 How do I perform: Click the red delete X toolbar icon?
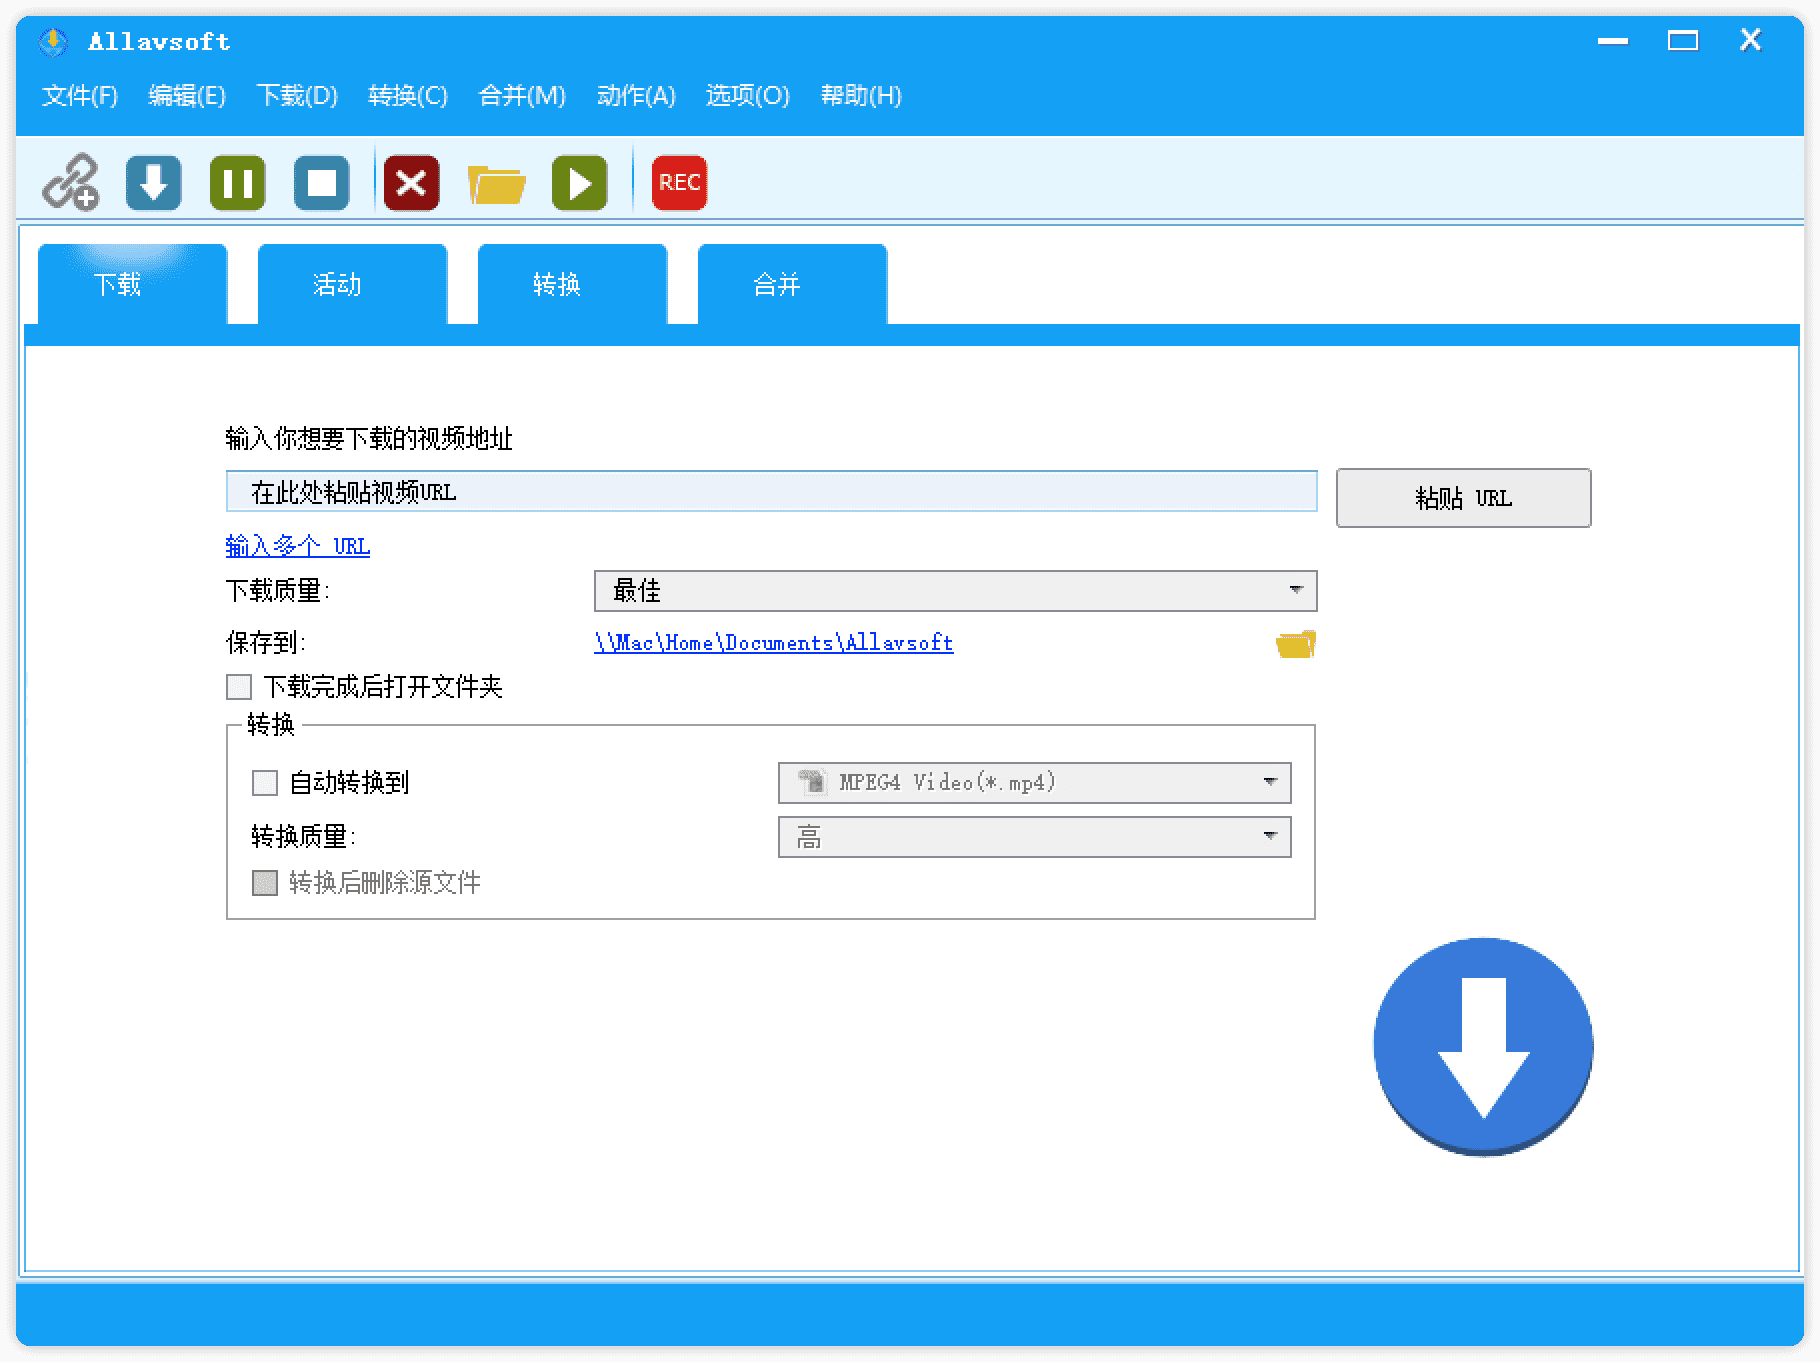(x=411, y=183)
